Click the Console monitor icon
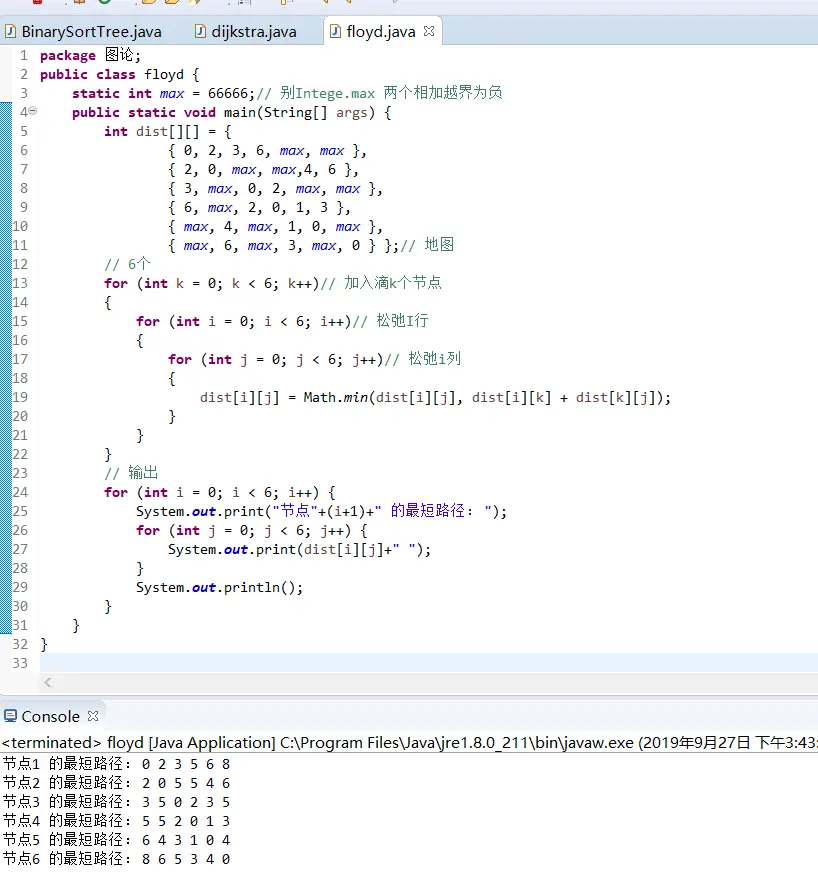Screen dimensions: 818x879 coord(10,716)
